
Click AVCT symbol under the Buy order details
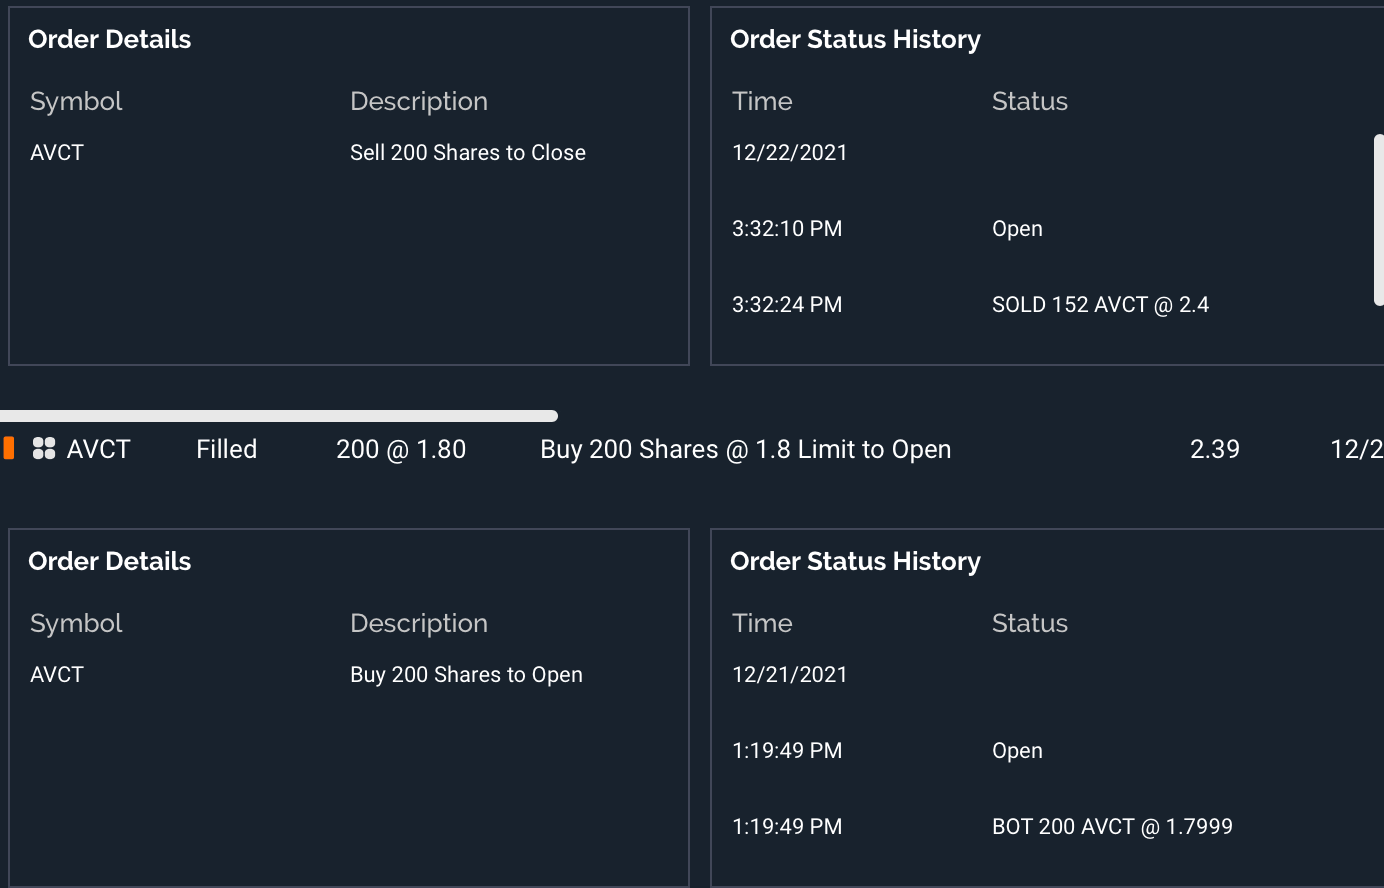[x=57, y=675]
